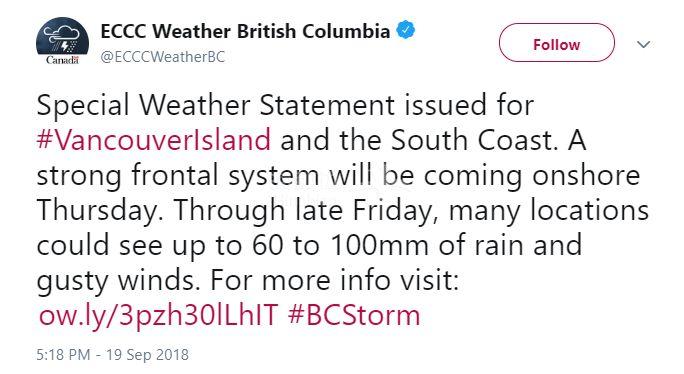Open the ow.ly/3pzh30lLhIT link

point(158,316)
